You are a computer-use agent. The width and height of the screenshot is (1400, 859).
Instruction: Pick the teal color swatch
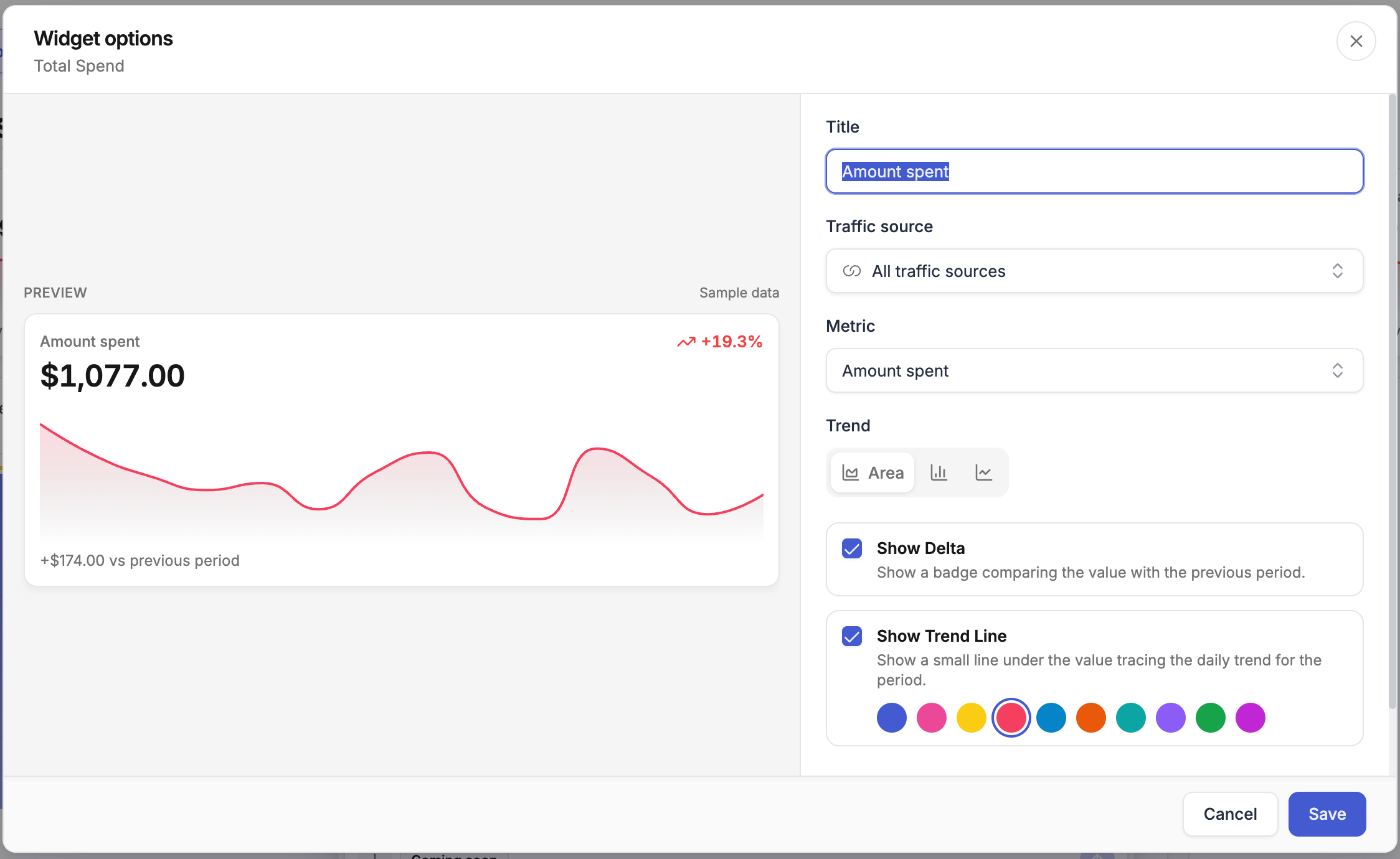pyautogui.click(x=1131, y=718)
